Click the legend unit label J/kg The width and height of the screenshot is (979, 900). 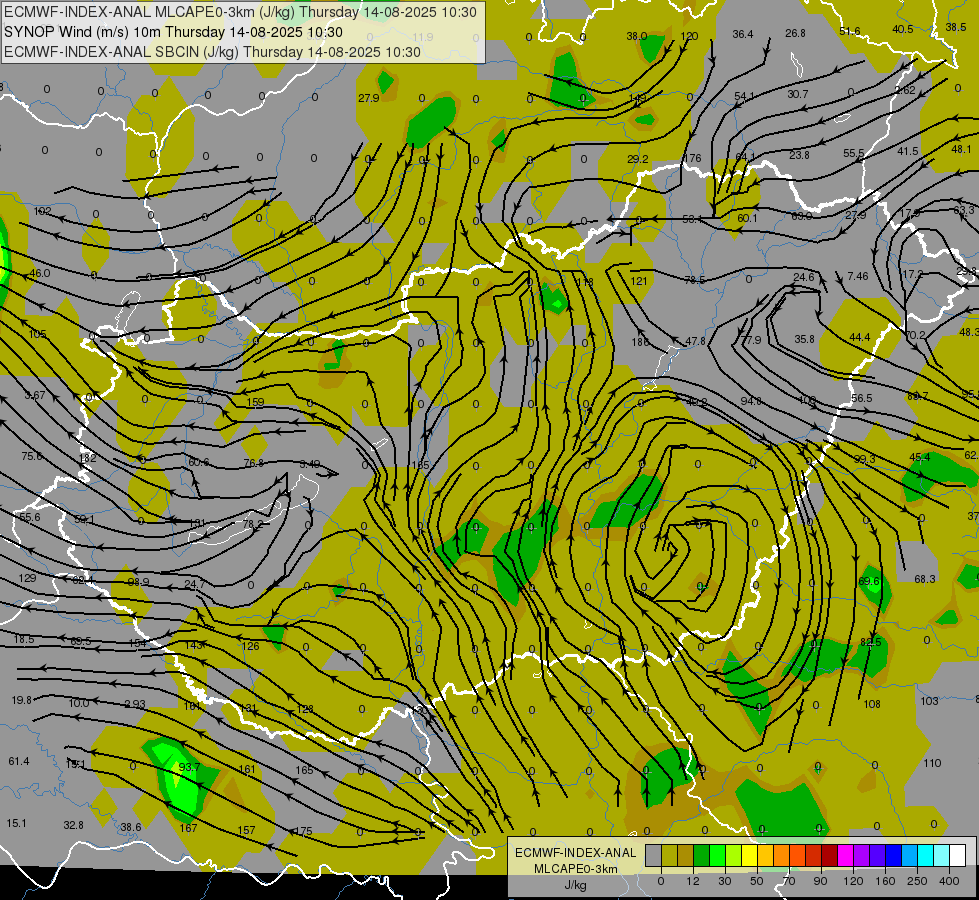tap(576, 885)
